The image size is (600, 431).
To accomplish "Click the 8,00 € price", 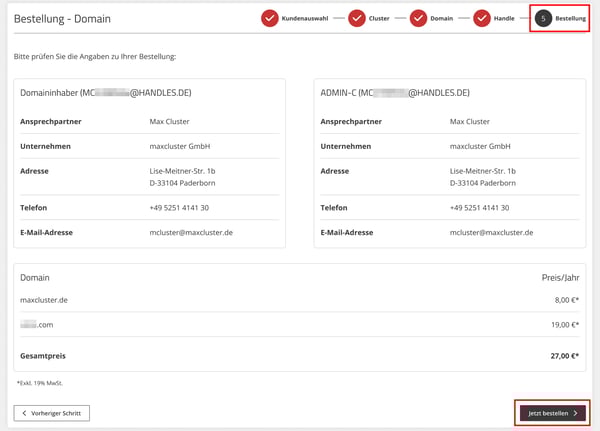I will click(x=567, y=300).
